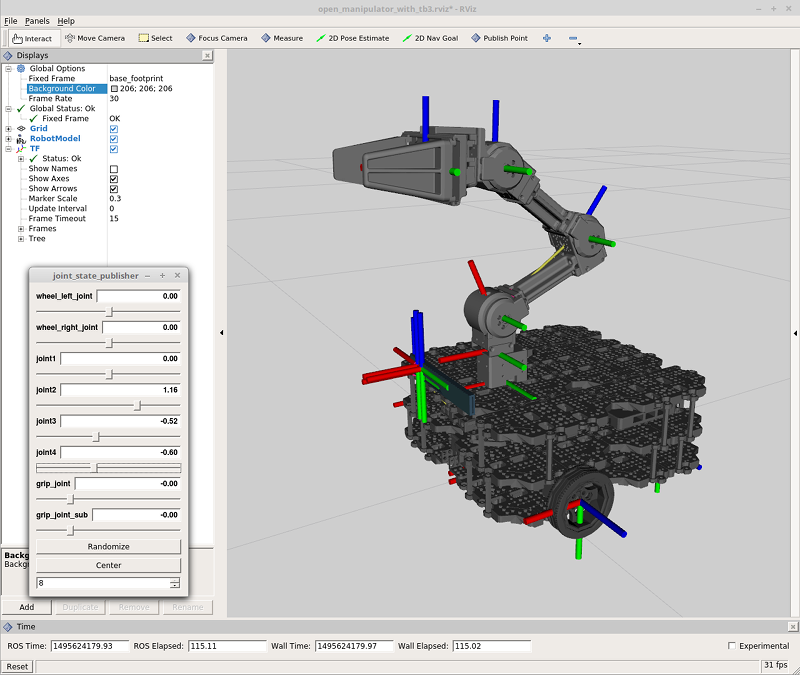The image size is (800, 675).
Task: Enable the Experimental checkbox
Action: [x=732, y=646]
